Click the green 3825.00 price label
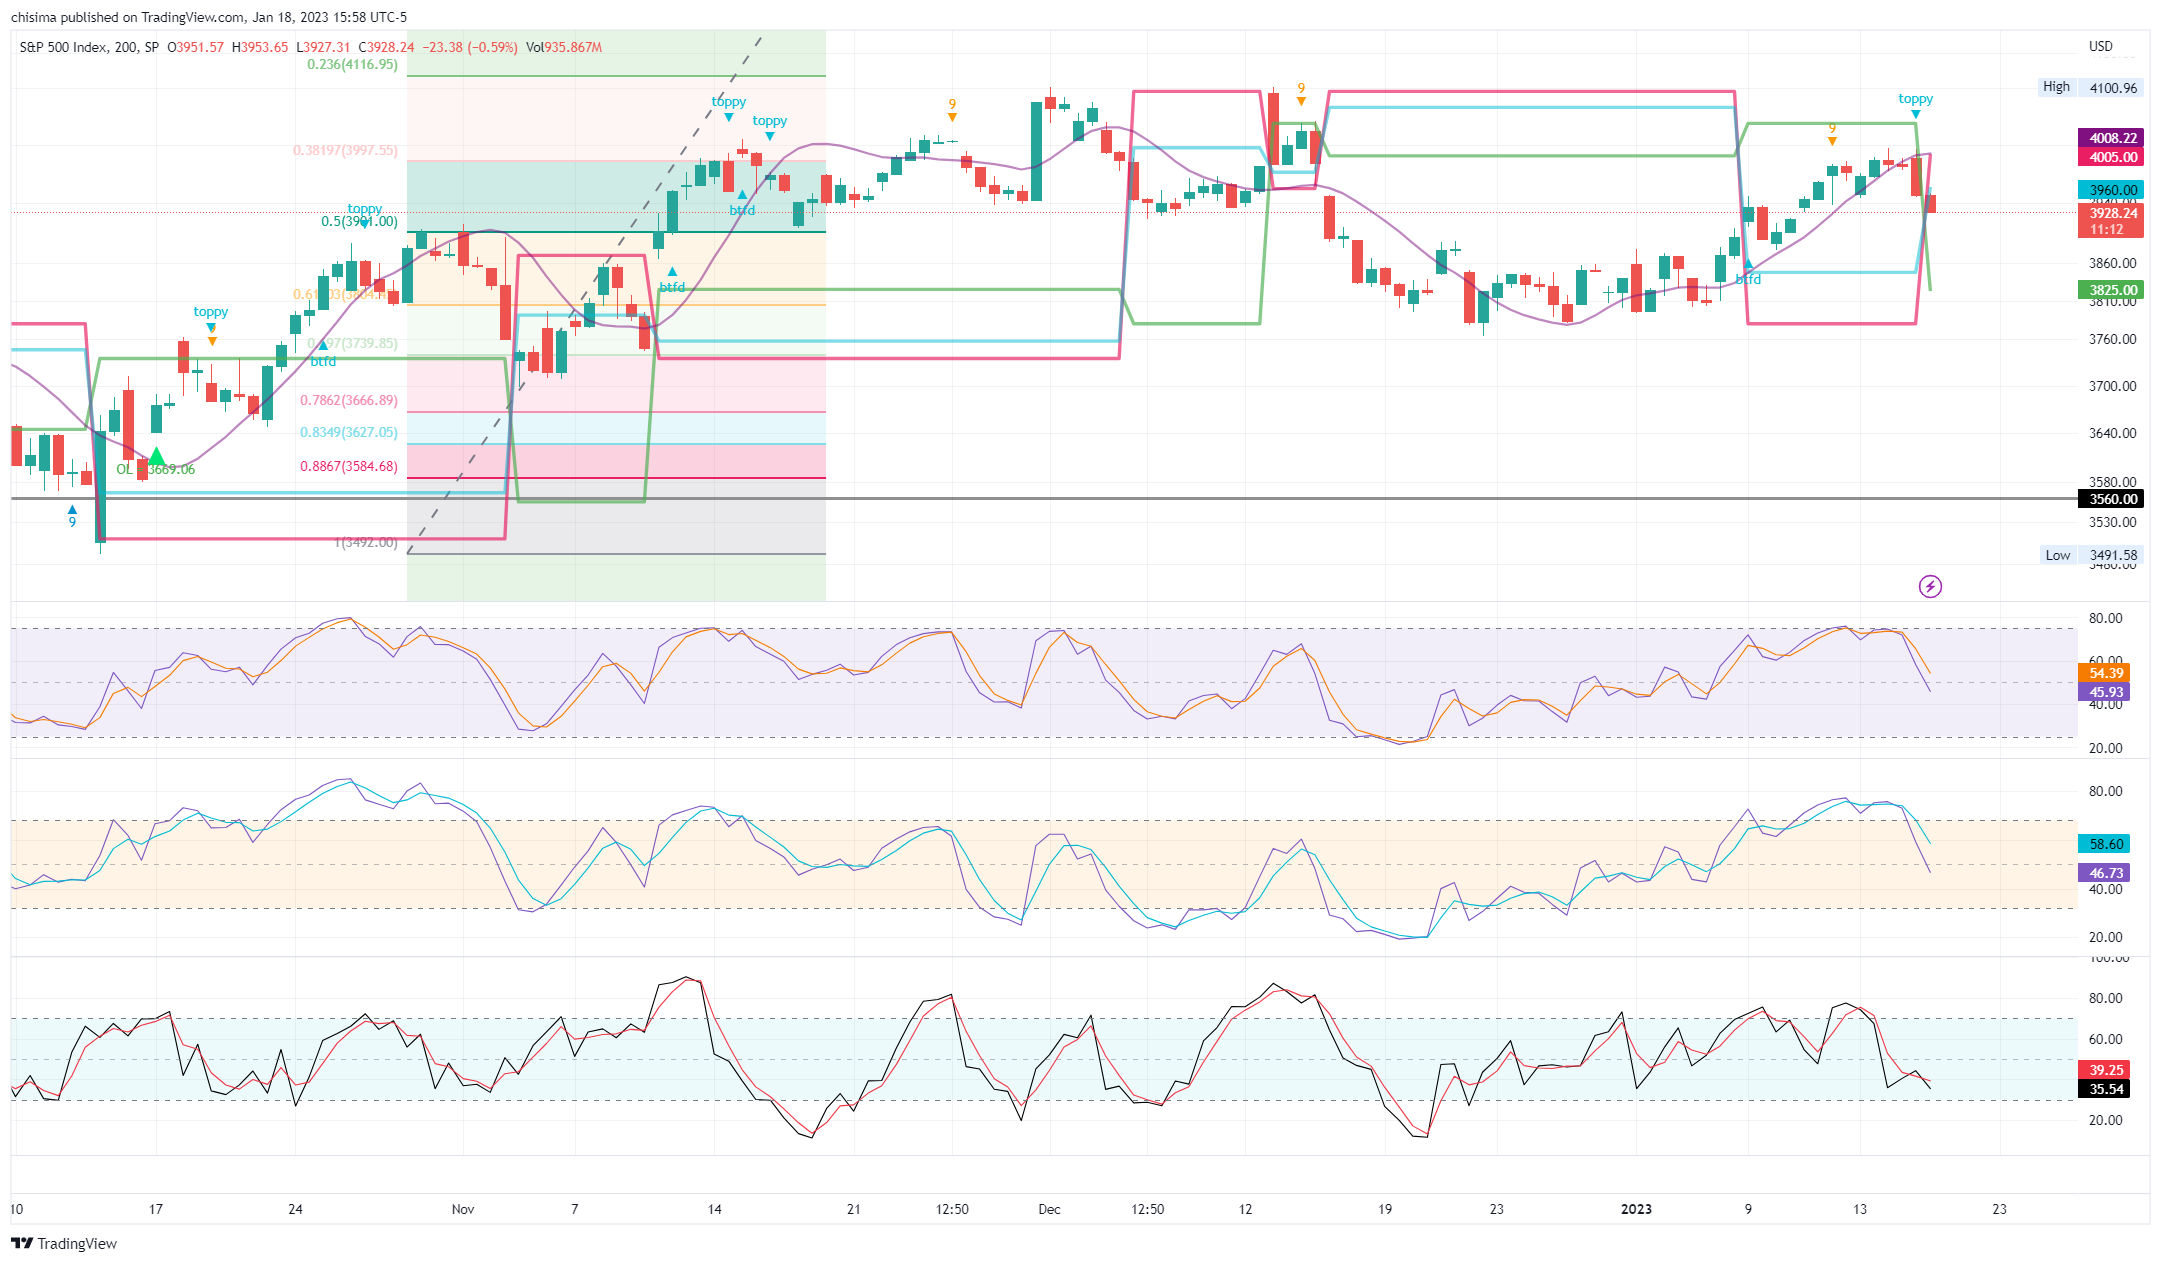The height and width of the screenshot is (1263, 2161). point(2112,290)
